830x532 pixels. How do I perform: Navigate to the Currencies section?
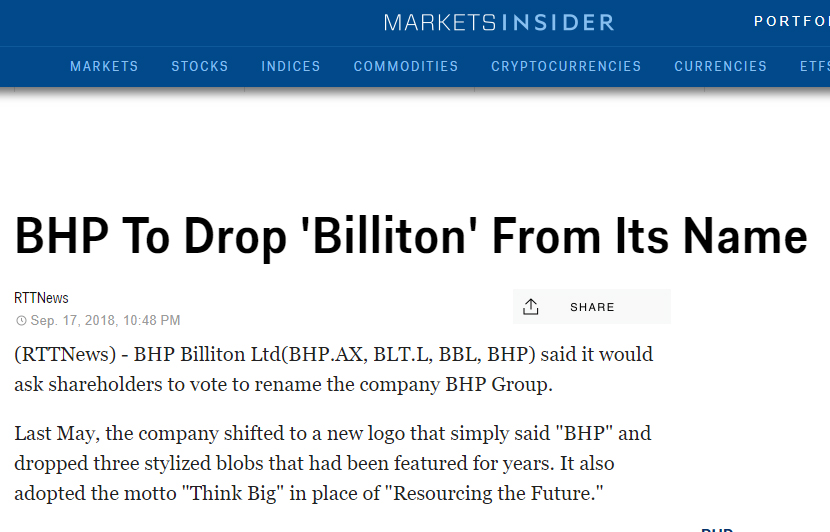(721, 66)
